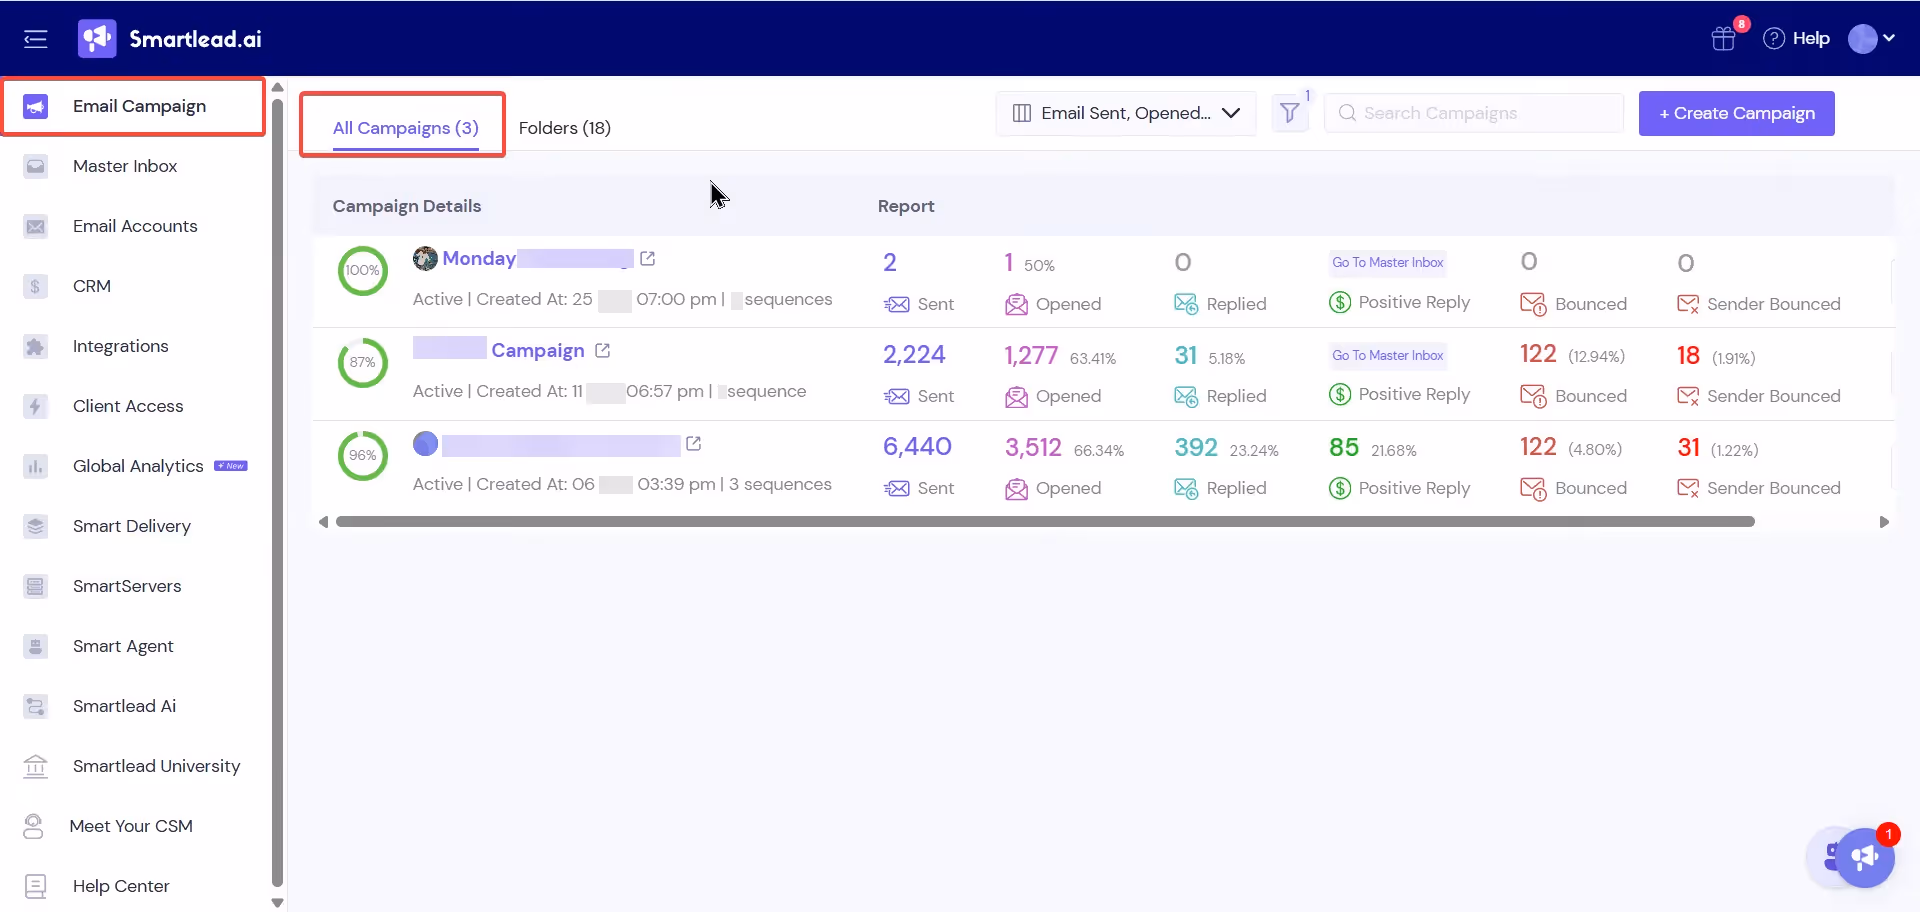Click the 85 positive reply count
Screen dimensions: 1920x912
pos(1344,447)
